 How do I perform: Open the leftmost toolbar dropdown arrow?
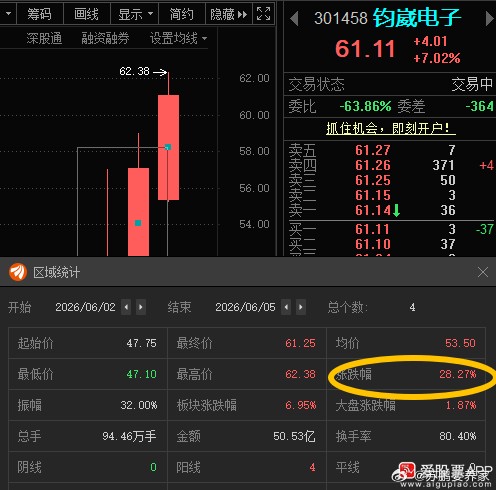point(8,14)
